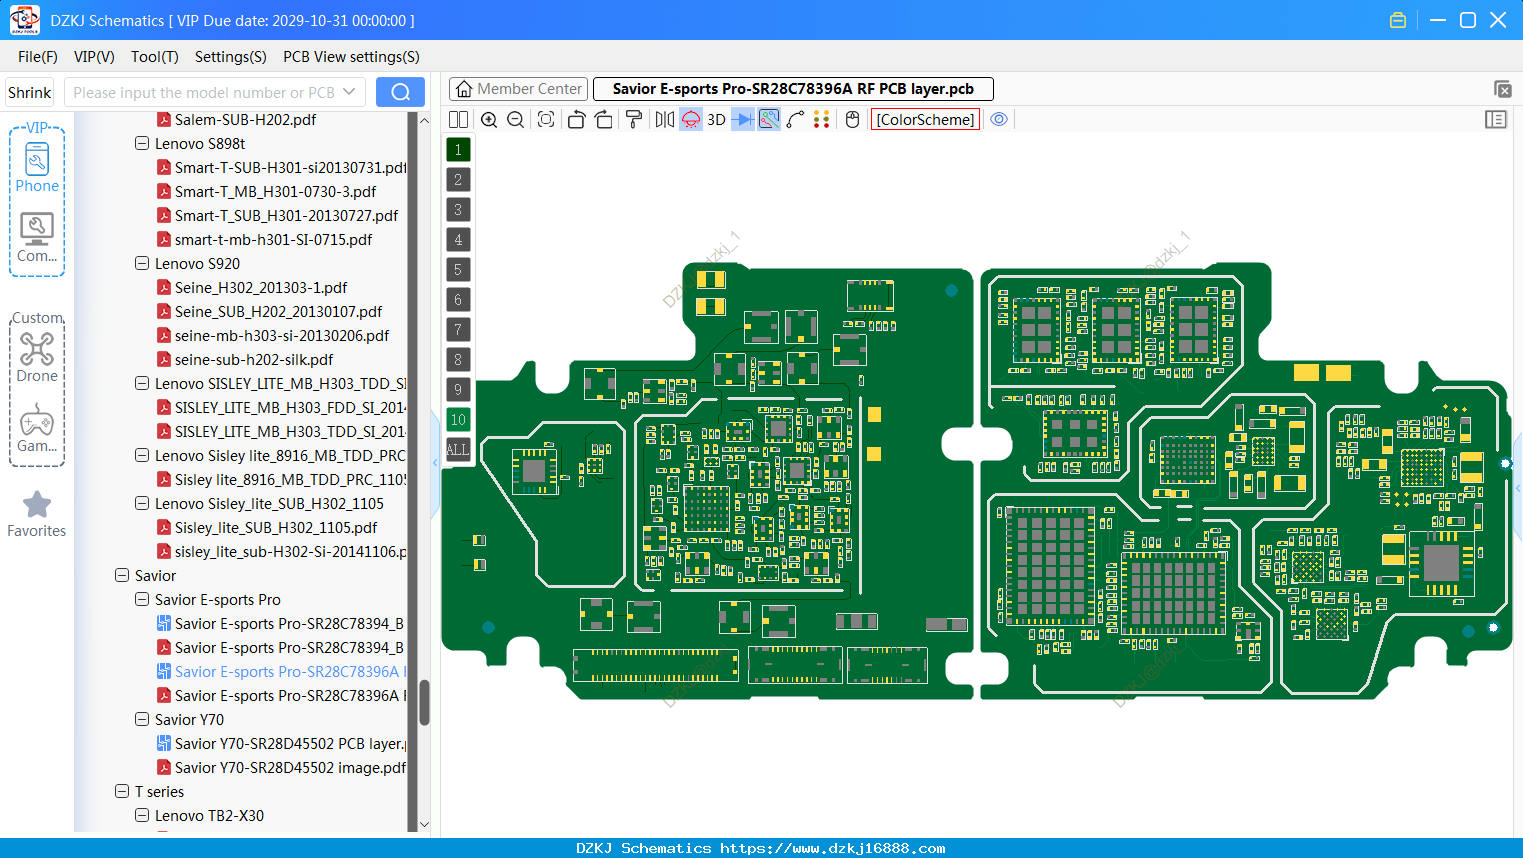
Task: Open the Game console category
Action: point(37,428)
